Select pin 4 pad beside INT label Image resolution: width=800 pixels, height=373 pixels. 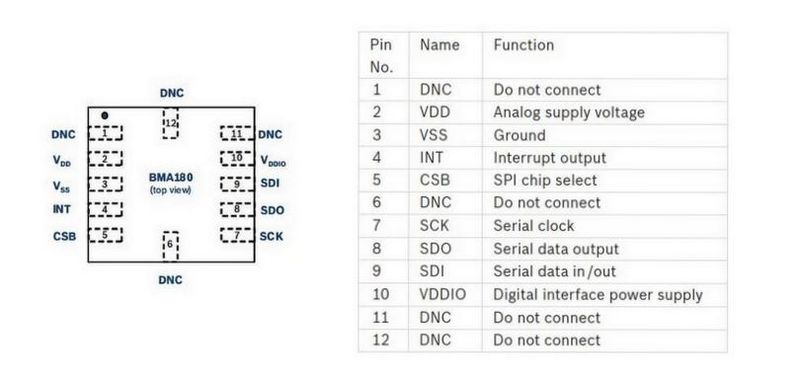(106, 209)
